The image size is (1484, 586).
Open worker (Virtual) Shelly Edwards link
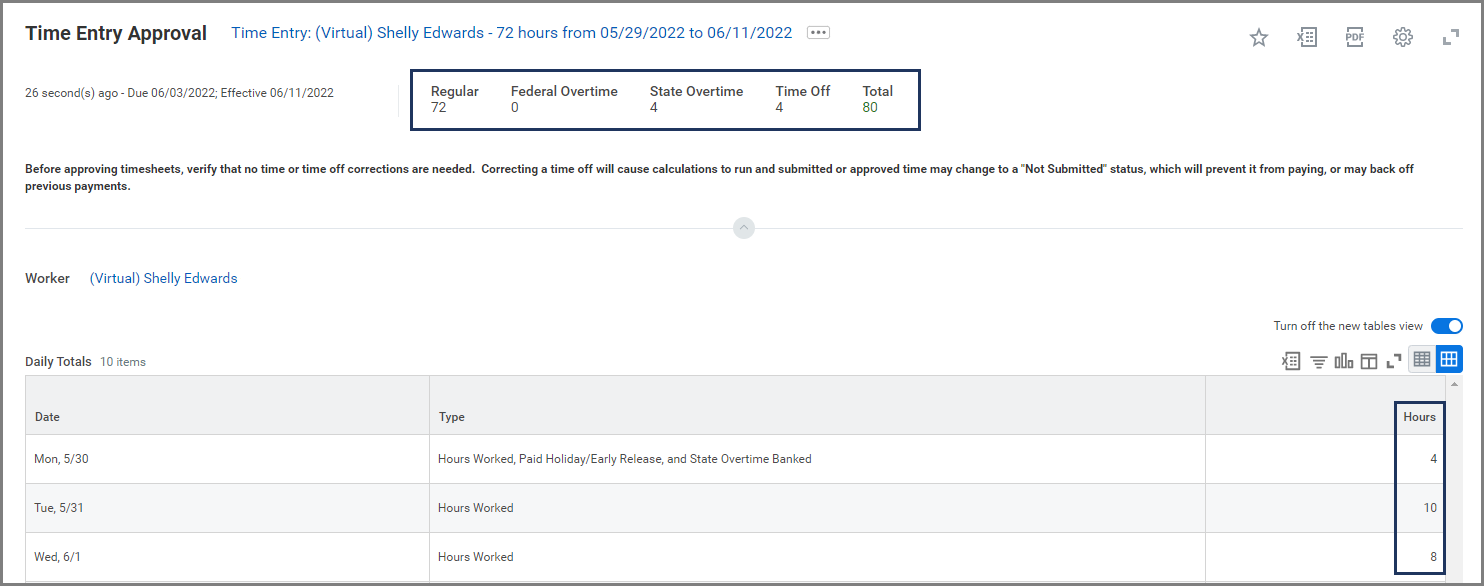(x=163, y=279)
